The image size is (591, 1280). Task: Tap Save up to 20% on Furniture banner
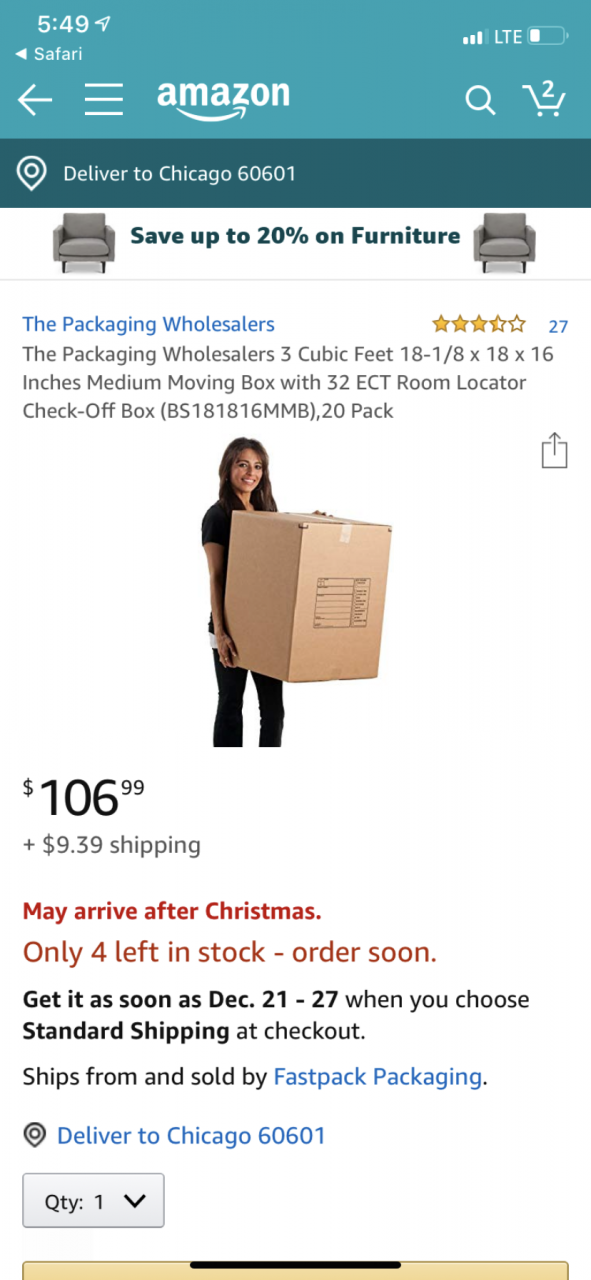pyautogui.click(x=295, y=243)
